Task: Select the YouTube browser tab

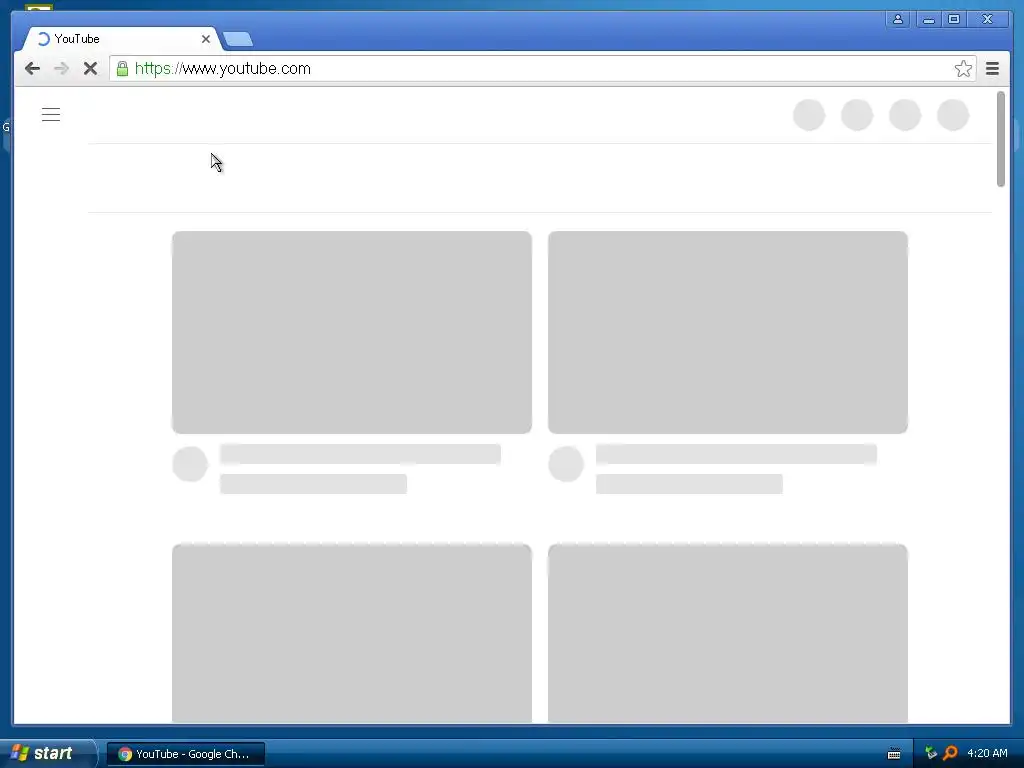Action: tap(121, 39)
